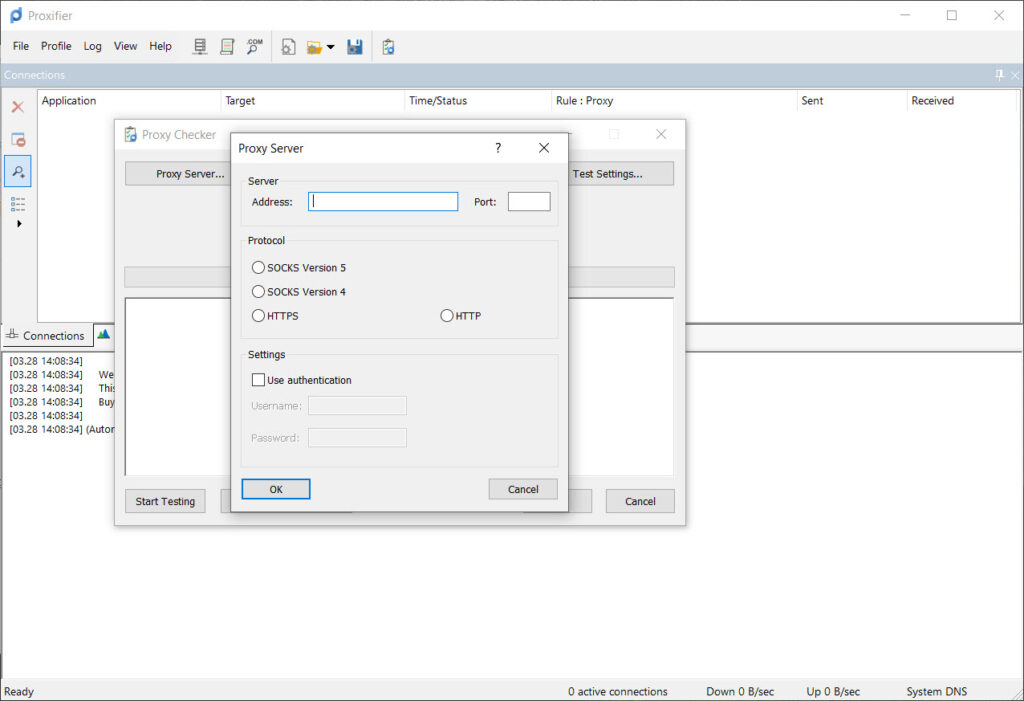Close the Proxy Checker window
Viewport: 1024px width, 701px height.
point(661,134)
